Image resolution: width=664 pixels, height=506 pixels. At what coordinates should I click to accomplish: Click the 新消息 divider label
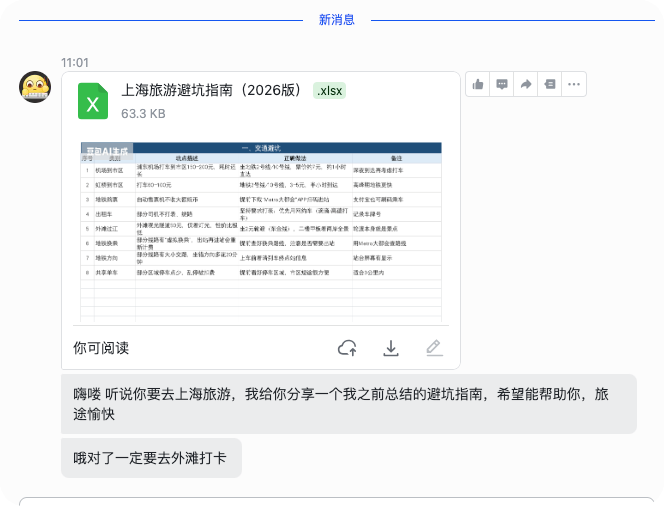337,19
